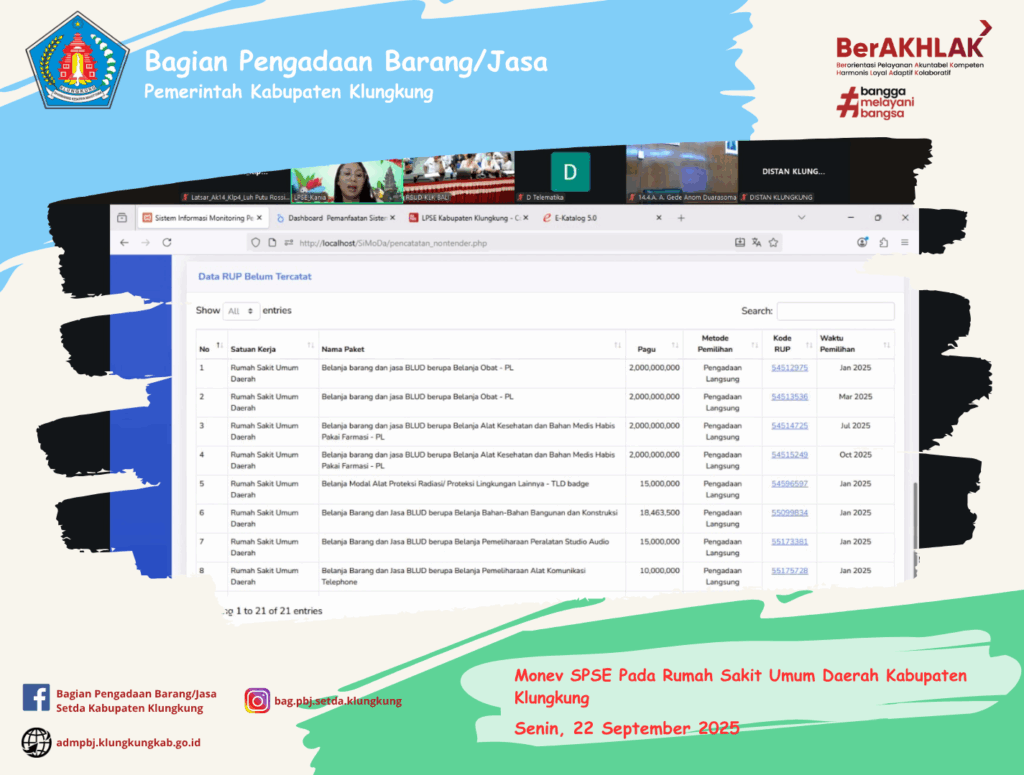Open the Firefox hamburger application menu

[x=904, y=243]
